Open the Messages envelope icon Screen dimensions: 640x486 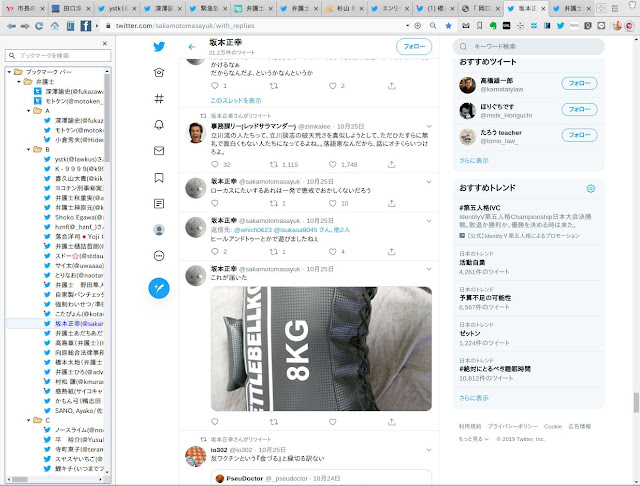coord(159,151)
